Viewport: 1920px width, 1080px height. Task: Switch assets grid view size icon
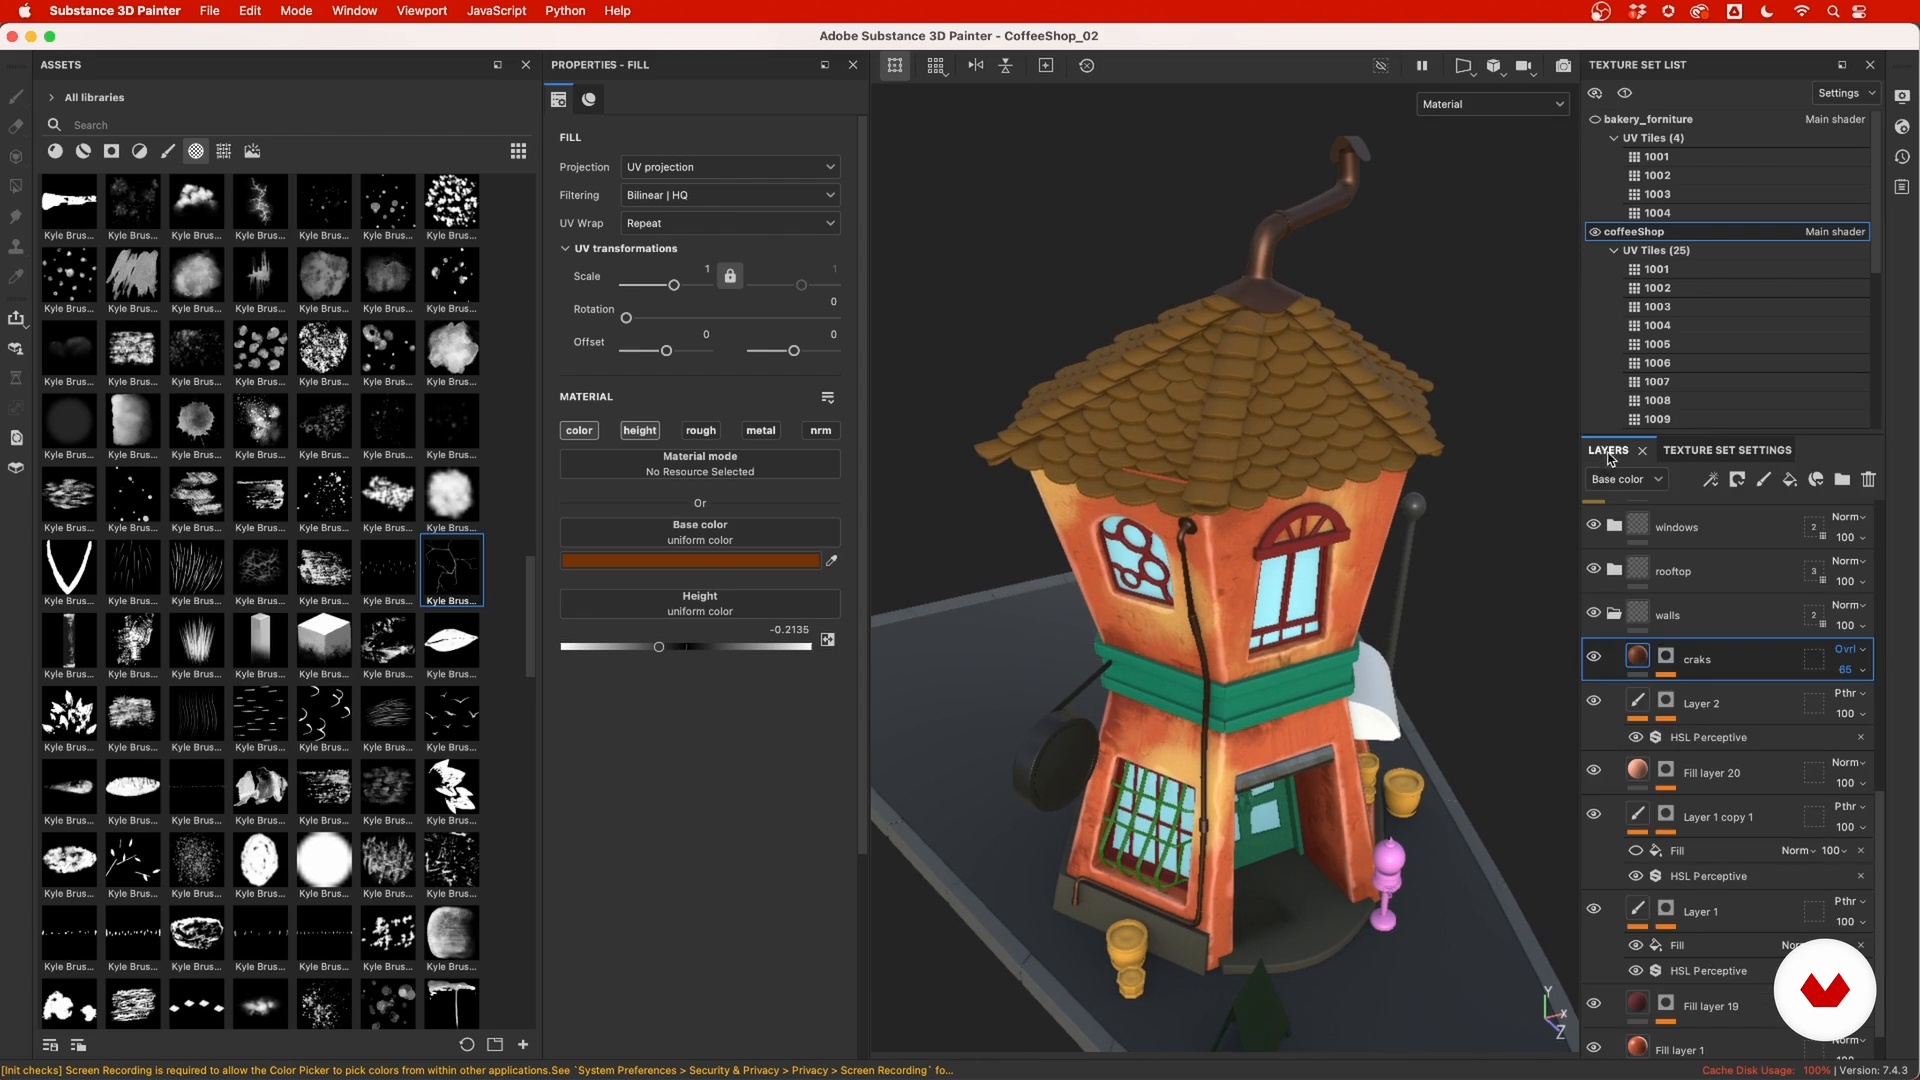[518, 151]
